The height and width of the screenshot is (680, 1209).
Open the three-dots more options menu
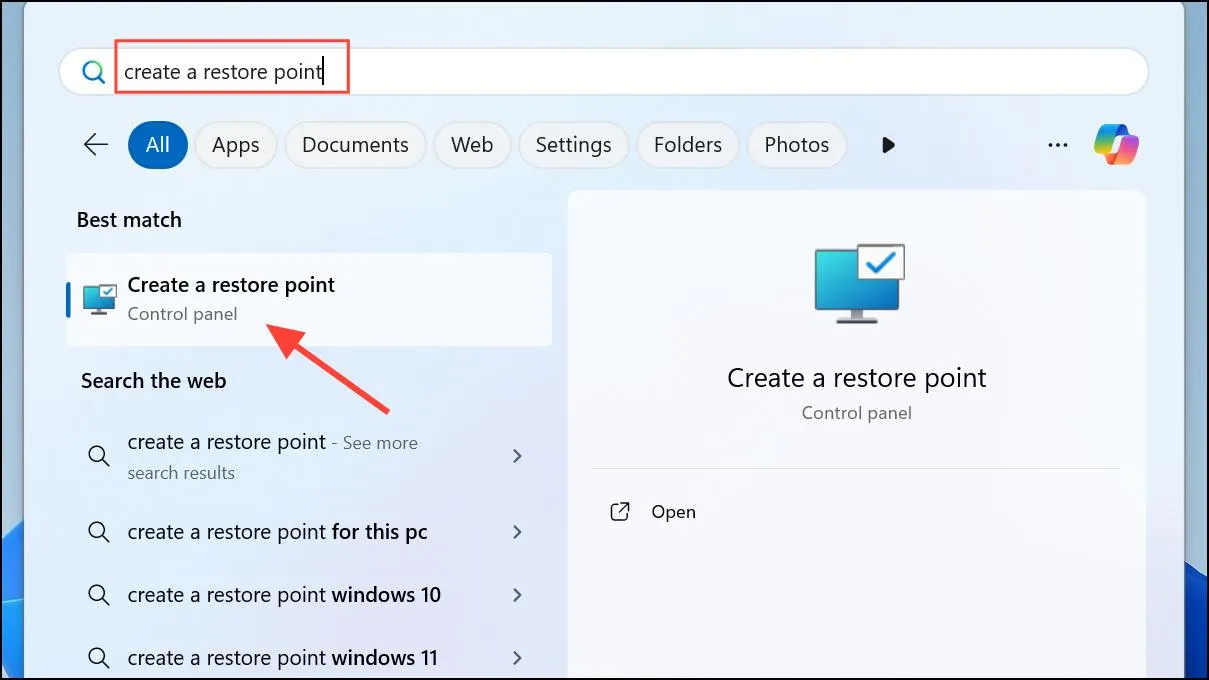(1057, 145)
